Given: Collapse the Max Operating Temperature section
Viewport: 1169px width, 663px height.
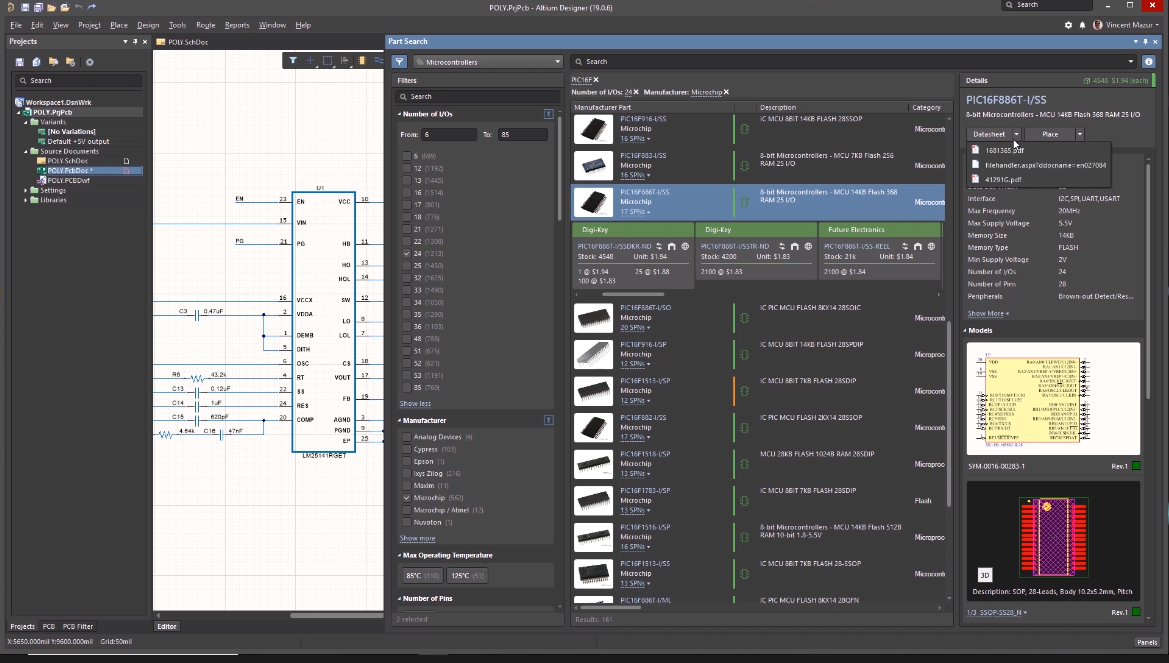Looking at the screenshot, I should click(x=400, y=556).
